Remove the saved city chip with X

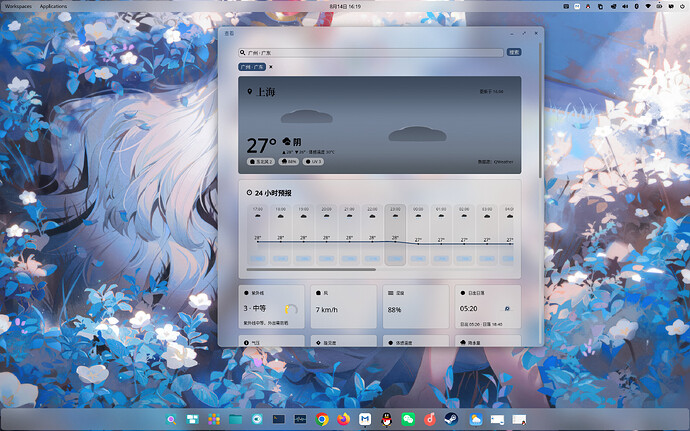click(271, 67)
